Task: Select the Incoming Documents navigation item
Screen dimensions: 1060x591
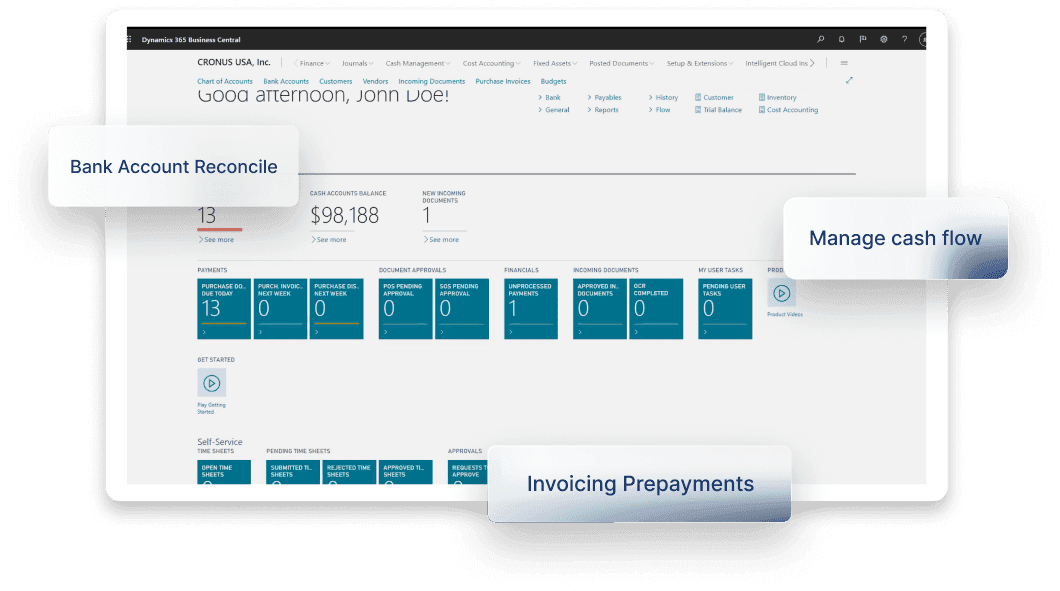Action: point(430,81)
